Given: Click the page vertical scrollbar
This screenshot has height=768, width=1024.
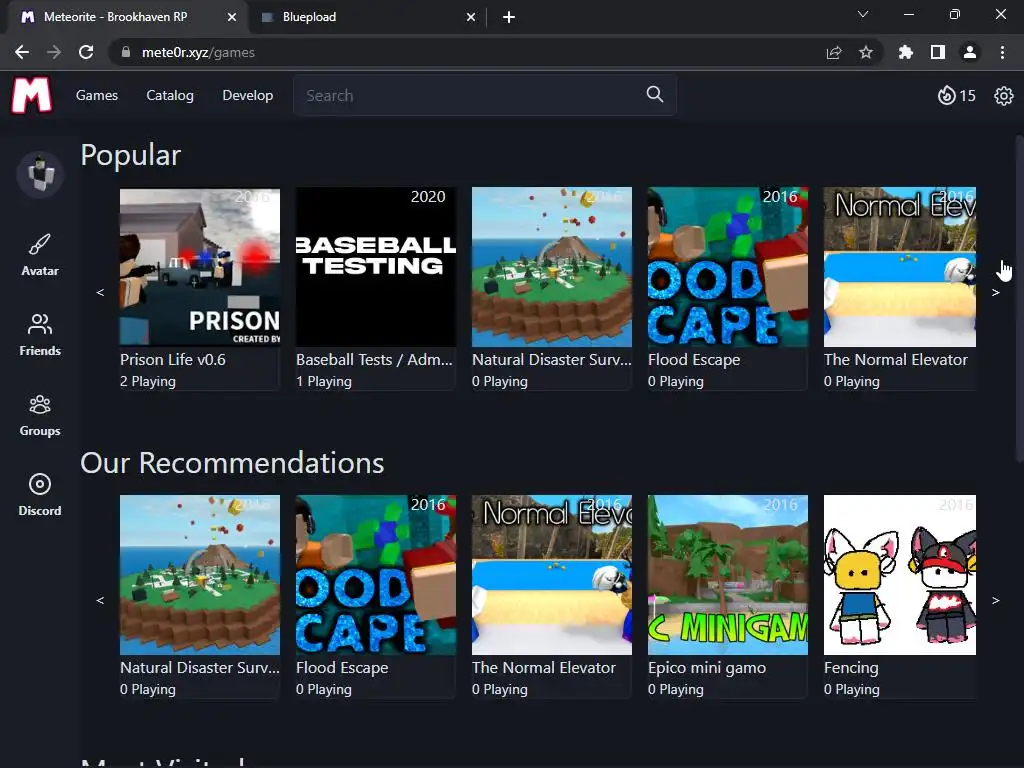Looking at the screenshot, I should pyautogui.click(x=1019, y=299).
